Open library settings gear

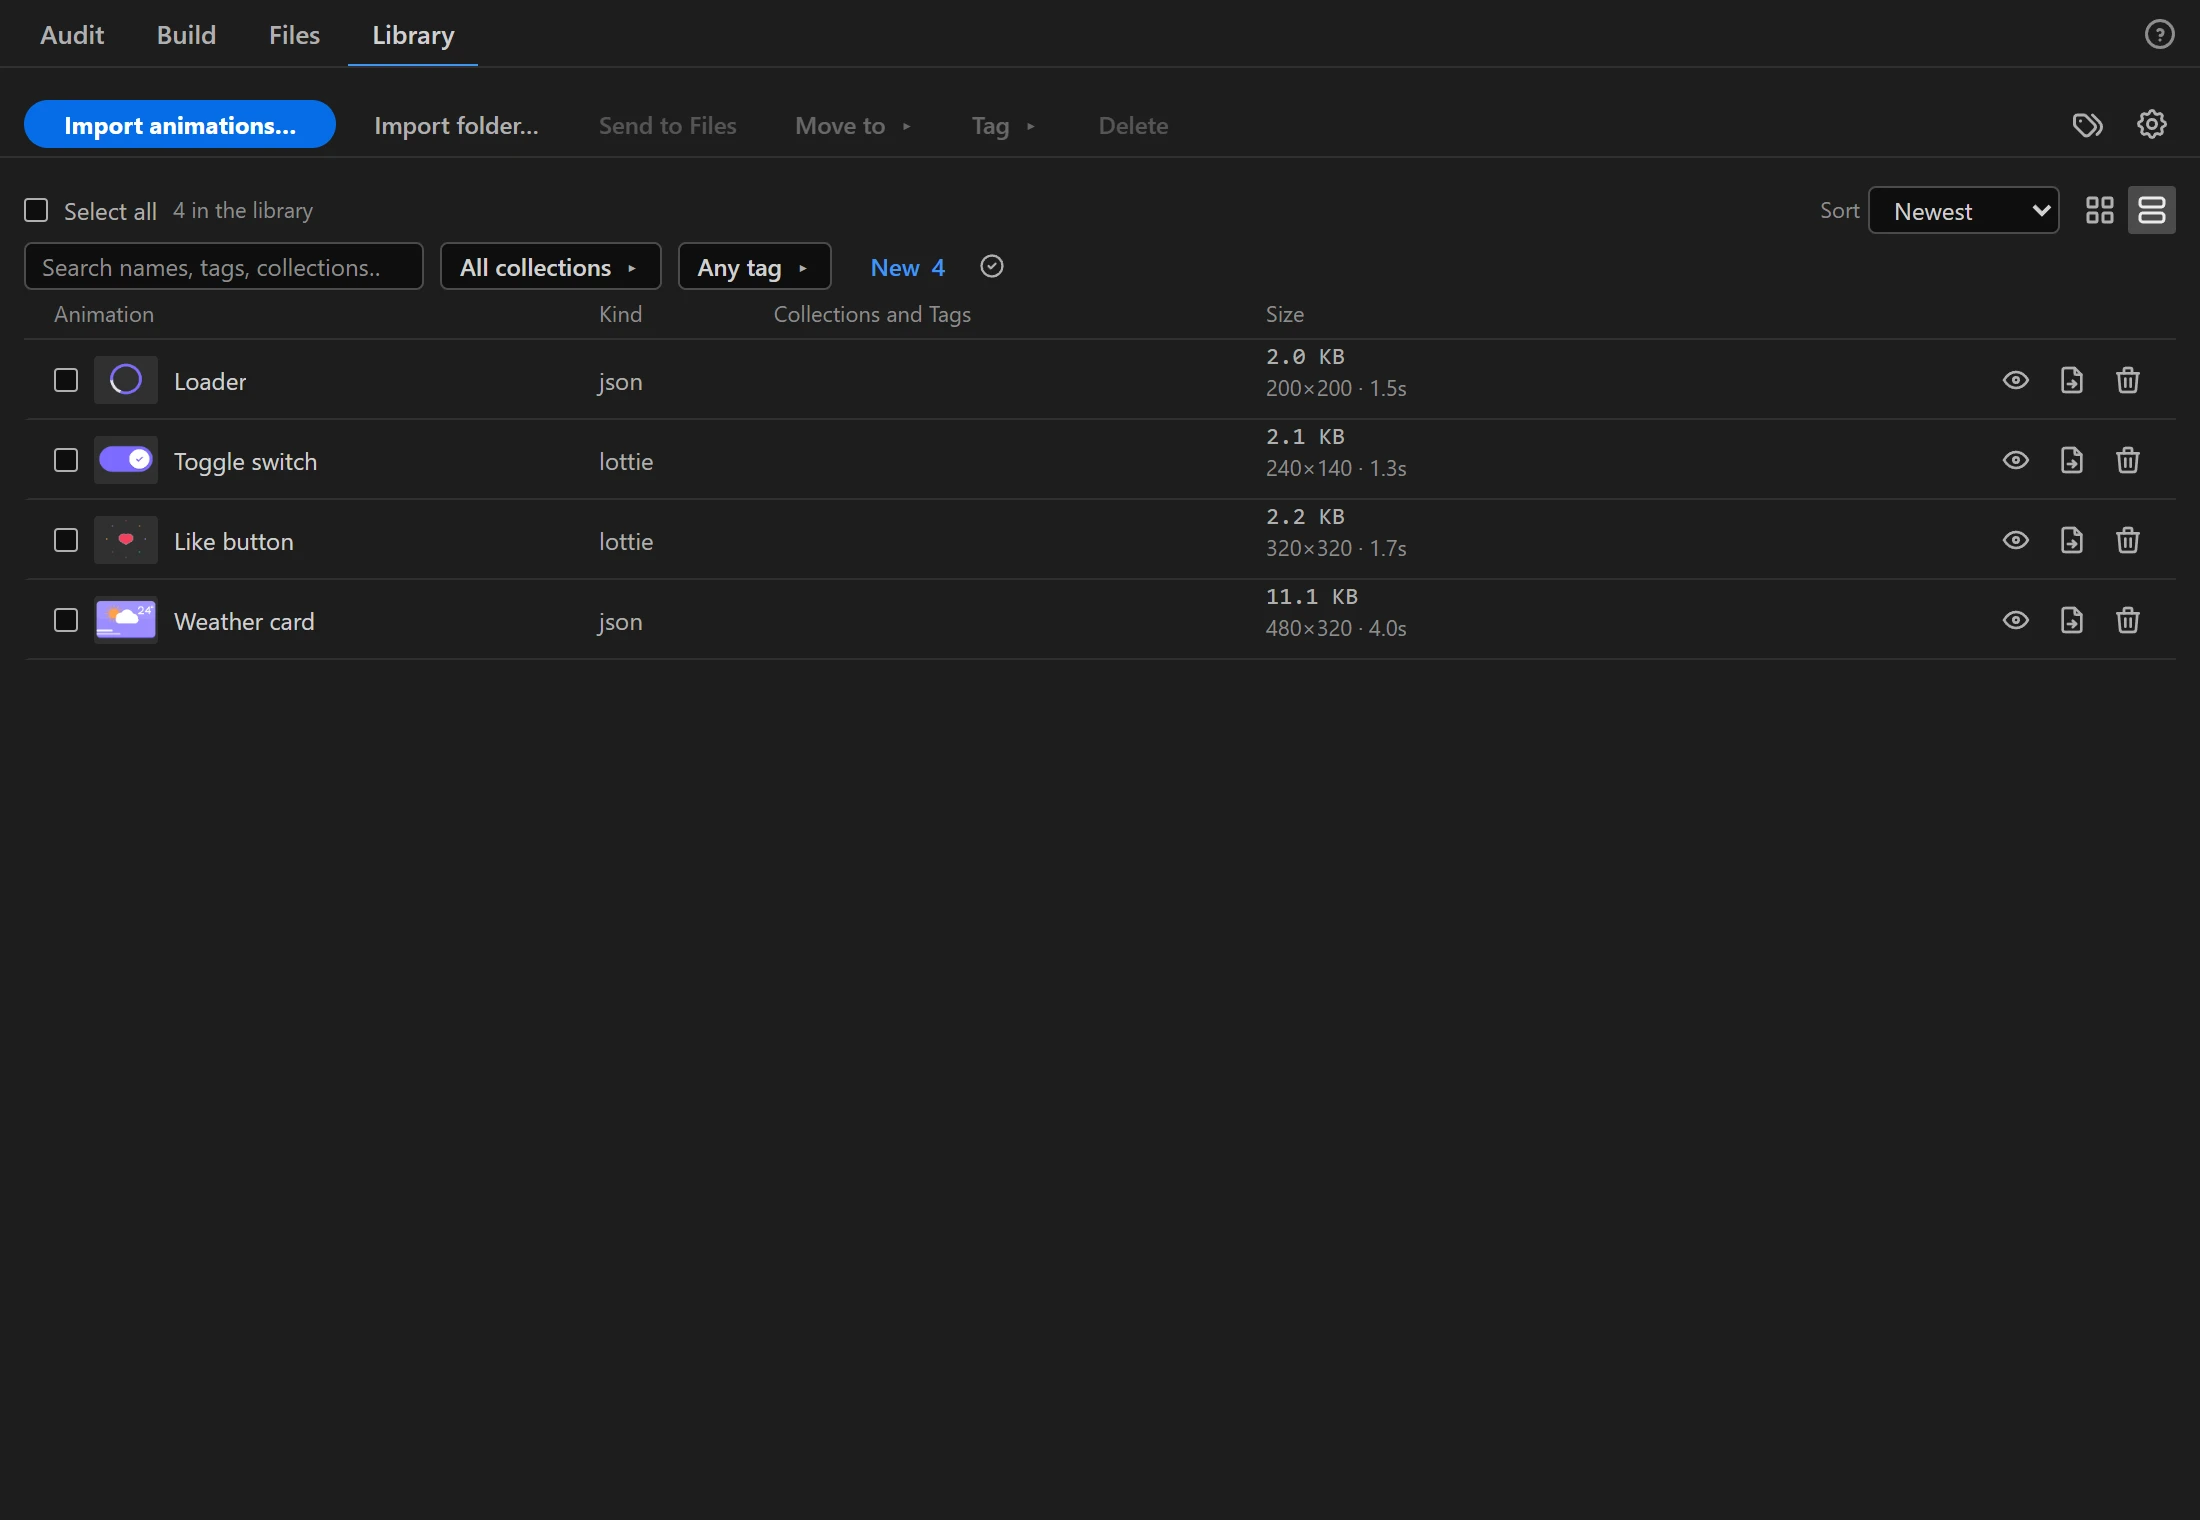(x=2151, y=125)
